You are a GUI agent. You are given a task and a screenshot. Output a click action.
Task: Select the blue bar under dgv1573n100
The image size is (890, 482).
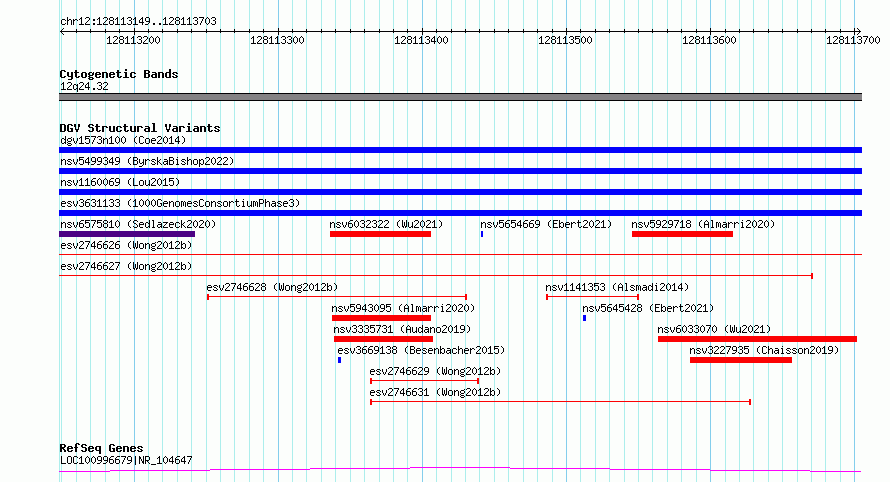(460, 150)
